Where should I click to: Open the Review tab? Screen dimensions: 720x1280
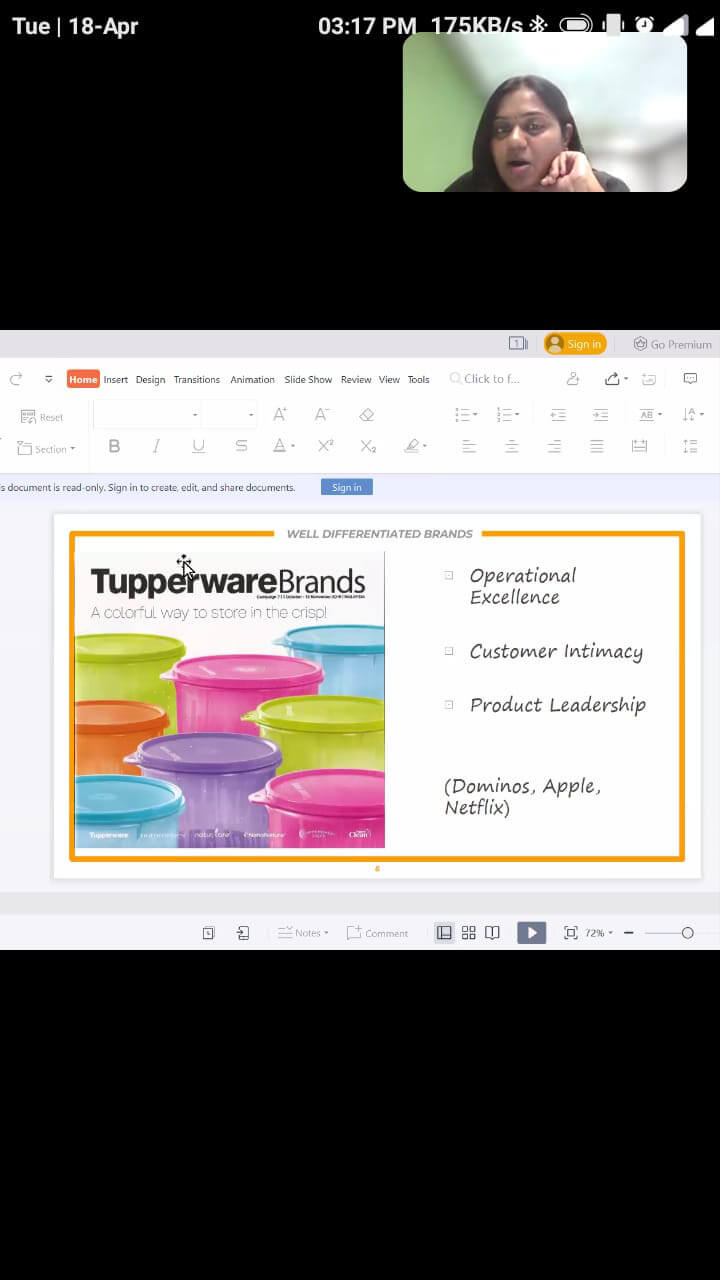[356, 379]
